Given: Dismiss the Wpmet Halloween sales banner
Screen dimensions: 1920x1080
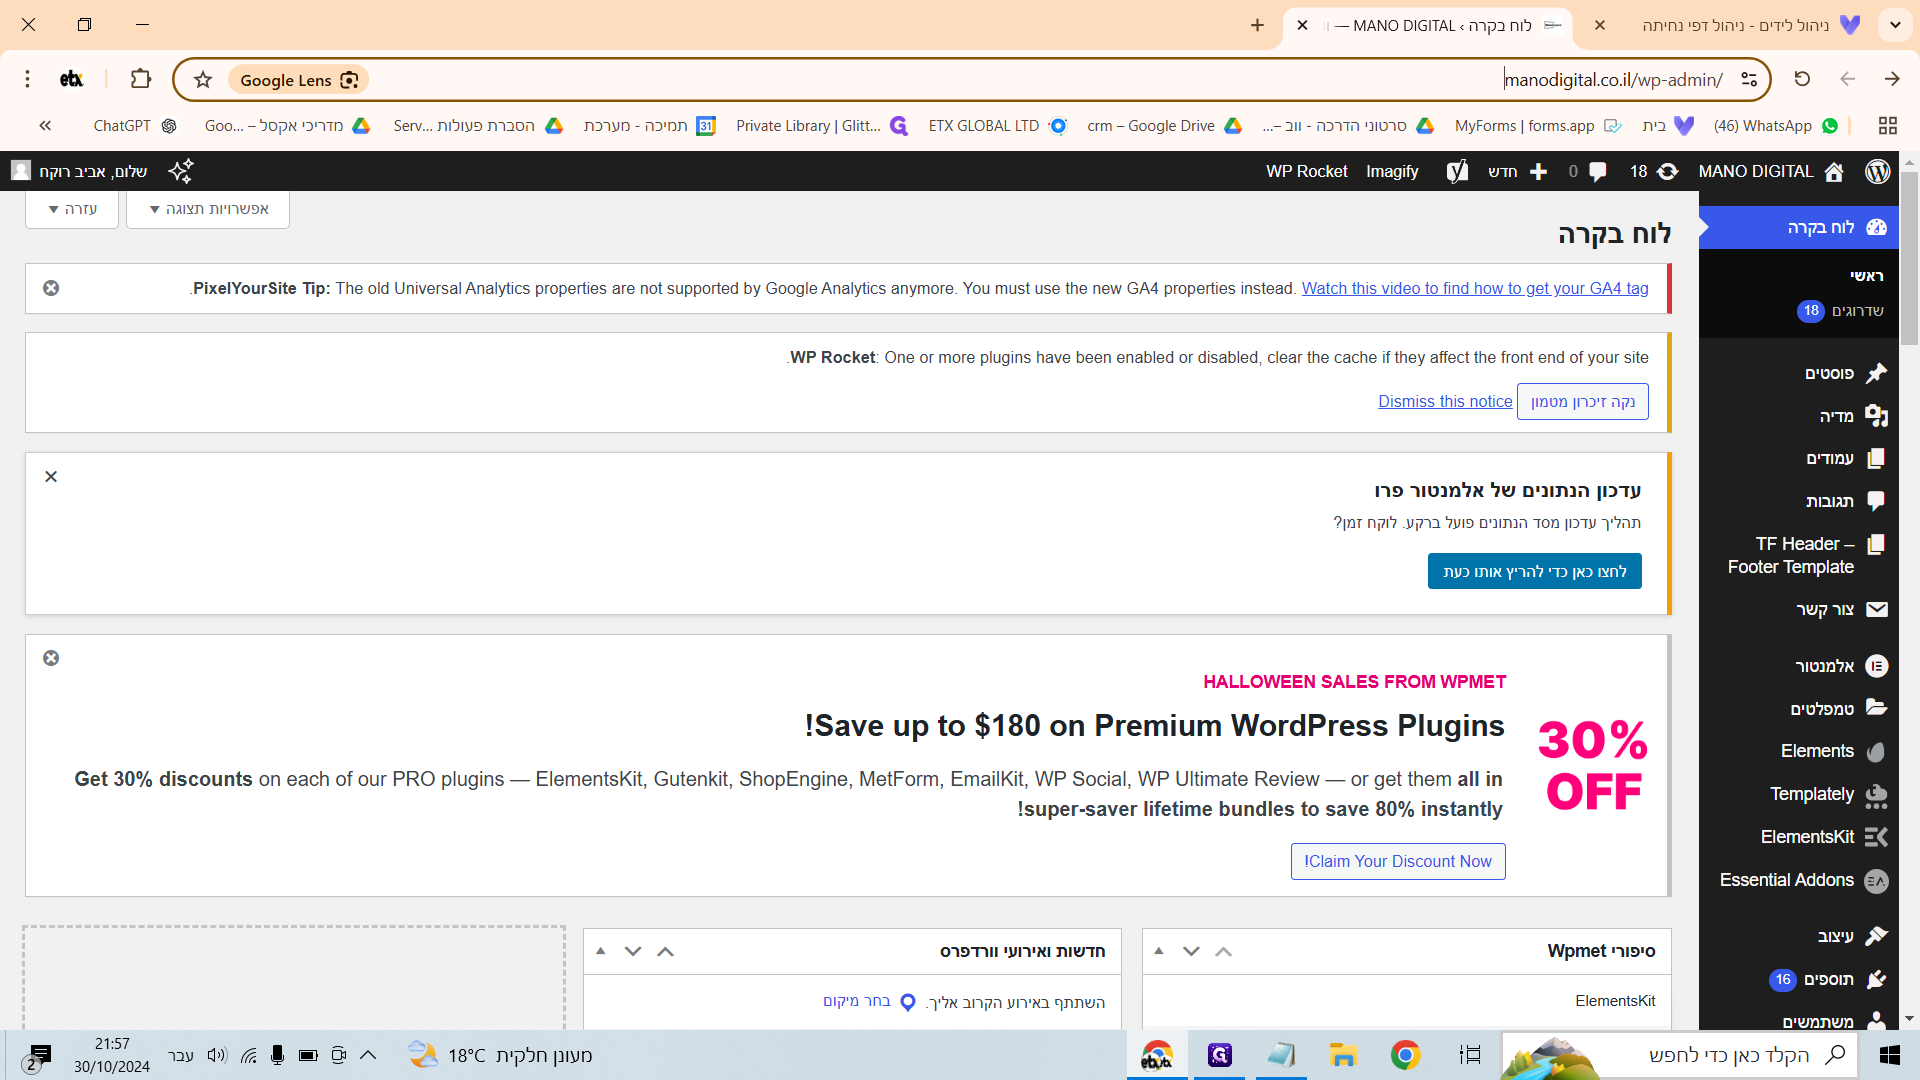Looking at the screenshot, I should [x=51, y=658].
